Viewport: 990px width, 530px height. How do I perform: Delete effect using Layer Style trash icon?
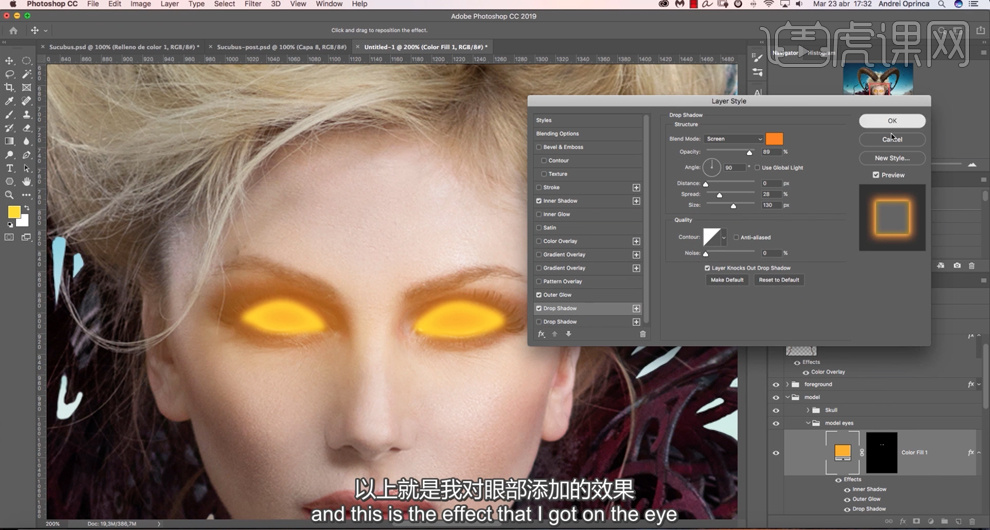point(643,334)
